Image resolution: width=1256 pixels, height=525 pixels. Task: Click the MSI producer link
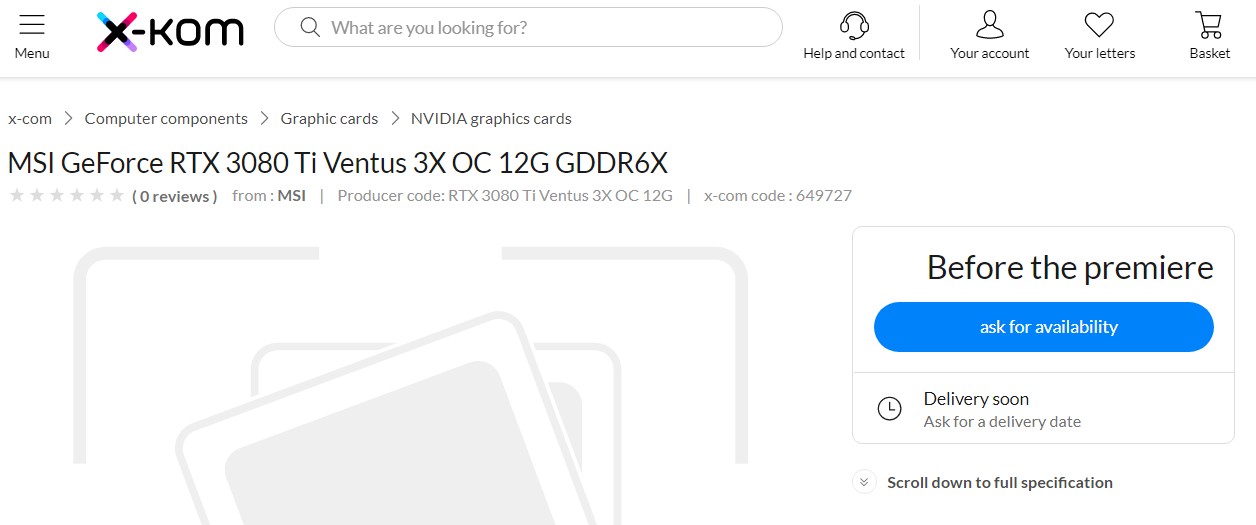291,195
